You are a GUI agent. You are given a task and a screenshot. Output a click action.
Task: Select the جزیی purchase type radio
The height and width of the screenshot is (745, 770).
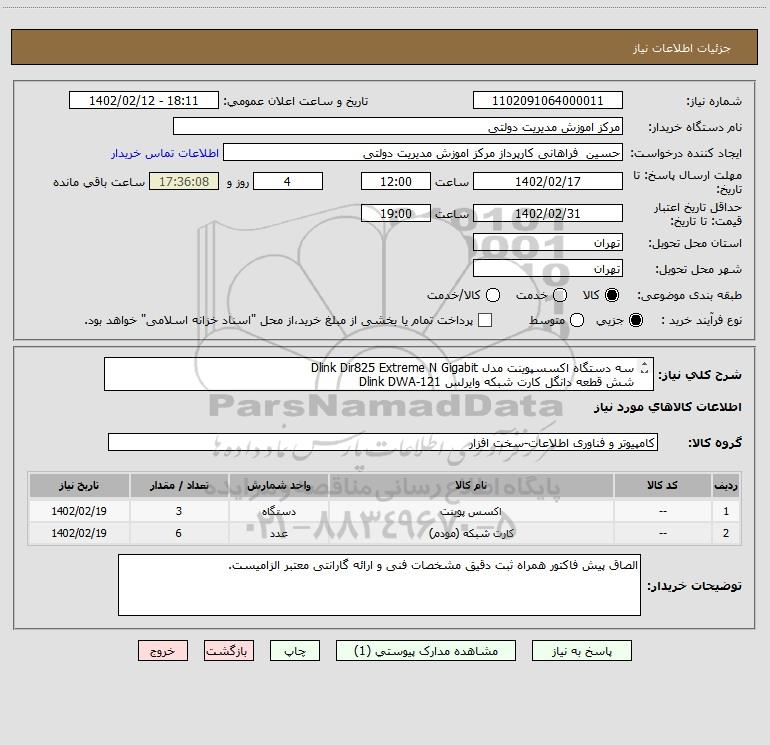[636, 320]
